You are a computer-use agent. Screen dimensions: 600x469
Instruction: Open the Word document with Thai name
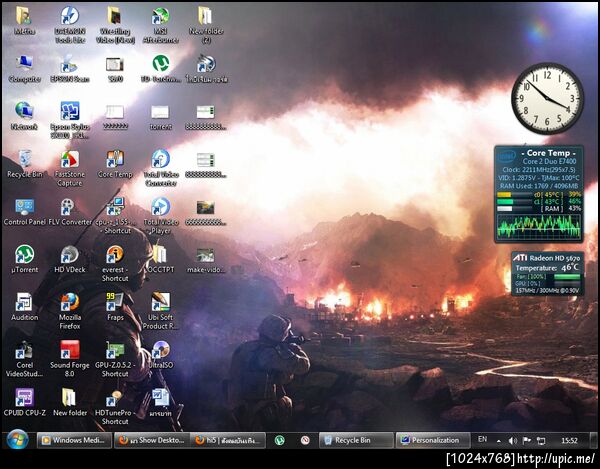(161, 402)
